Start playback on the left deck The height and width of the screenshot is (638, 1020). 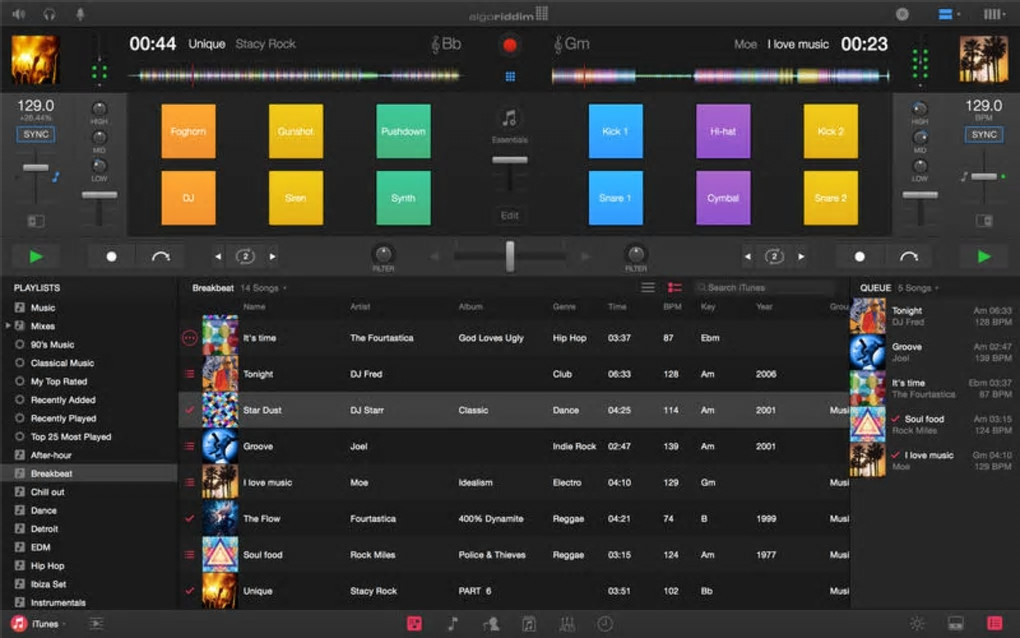coord(36,257)
